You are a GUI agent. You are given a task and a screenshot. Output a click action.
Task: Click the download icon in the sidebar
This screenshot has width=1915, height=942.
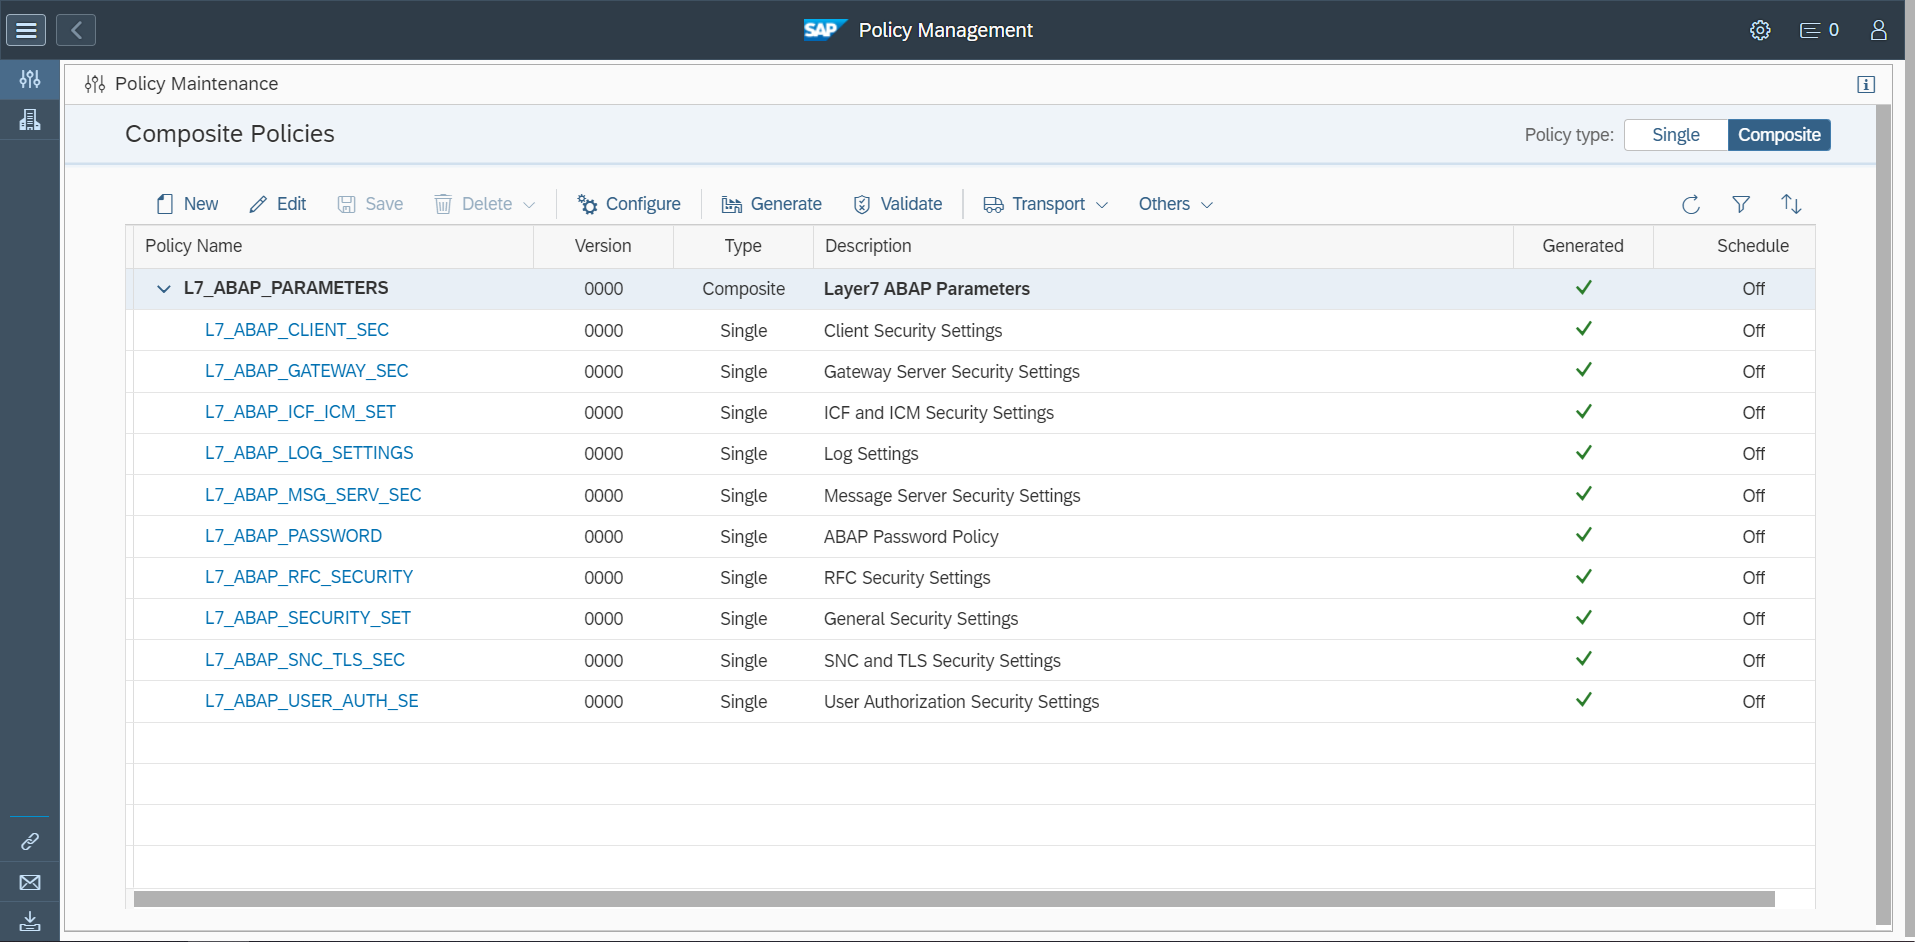(30, 921)
